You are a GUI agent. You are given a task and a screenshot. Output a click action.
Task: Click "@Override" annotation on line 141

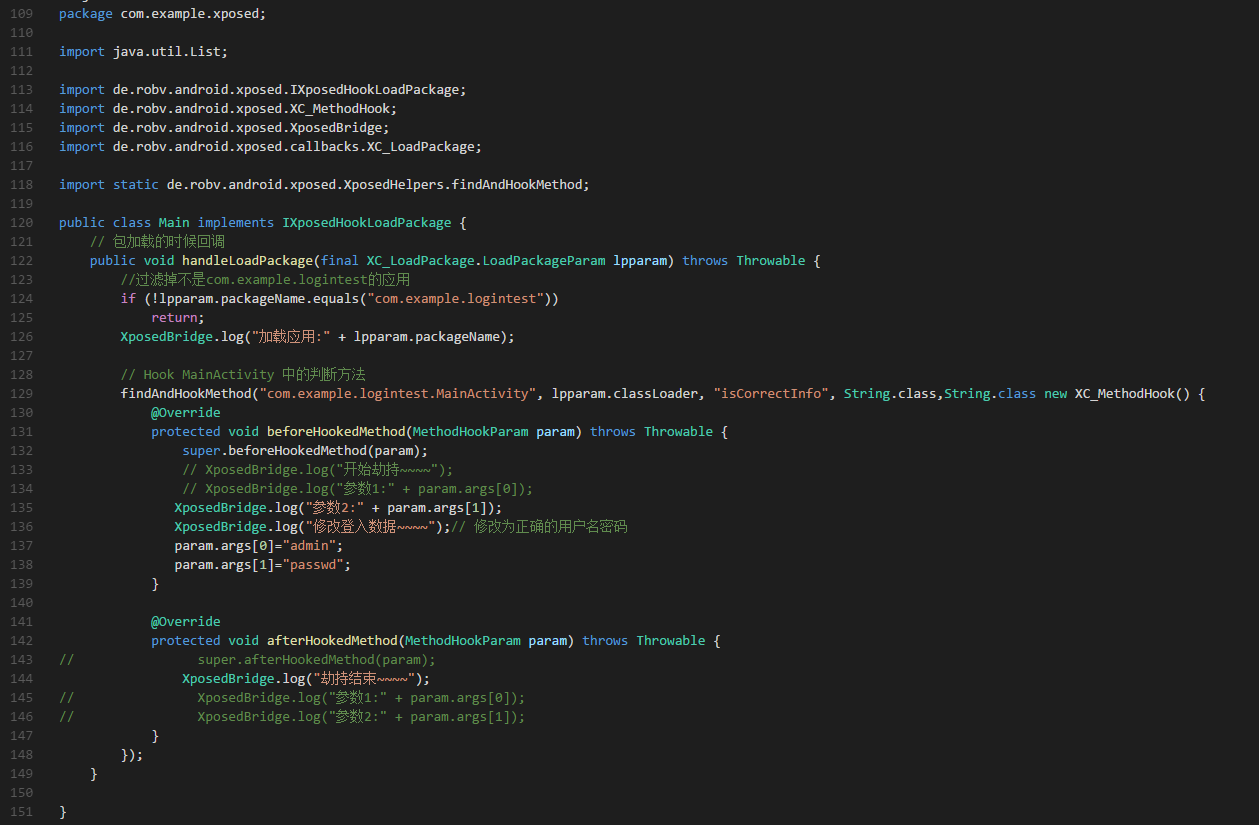click(x=186, y=622)
